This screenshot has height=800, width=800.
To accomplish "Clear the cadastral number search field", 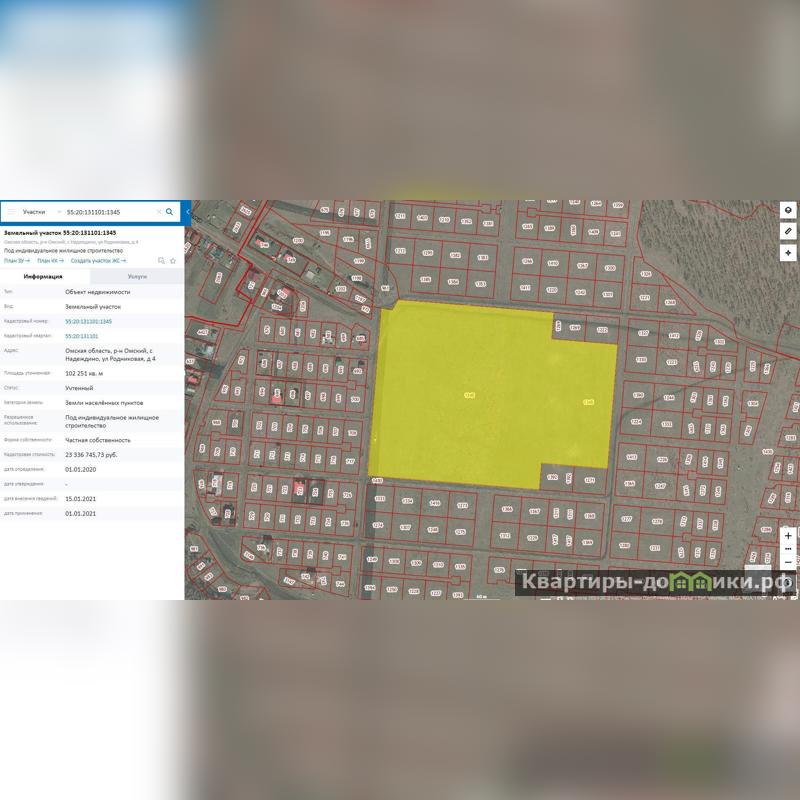I will pos(159,212).
